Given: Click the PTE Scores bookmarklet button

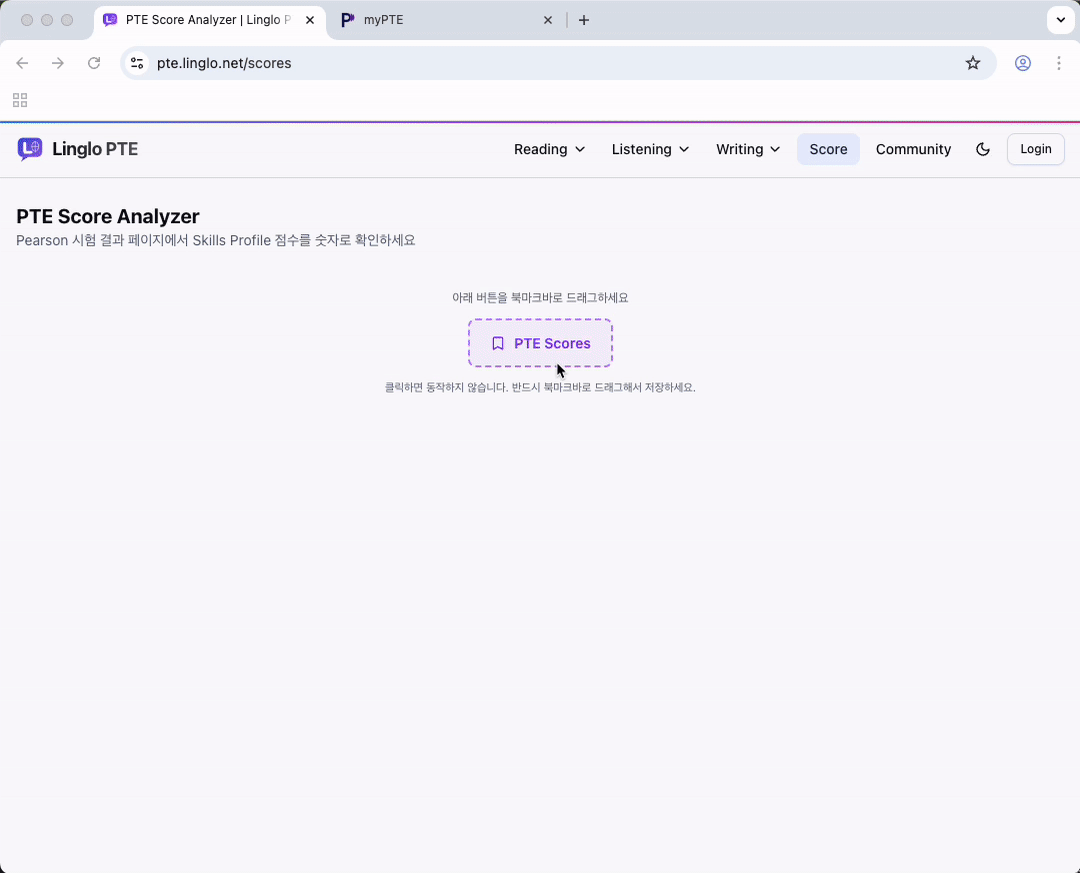Looking at the screenshot, I should [x=540, y=343].
